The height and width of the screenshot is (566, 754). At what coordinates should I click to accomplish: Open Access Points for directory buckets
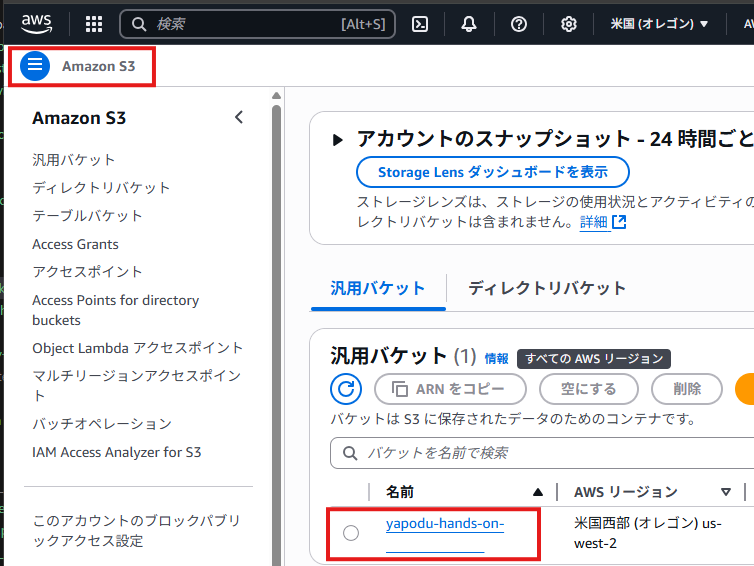point(115,310)
